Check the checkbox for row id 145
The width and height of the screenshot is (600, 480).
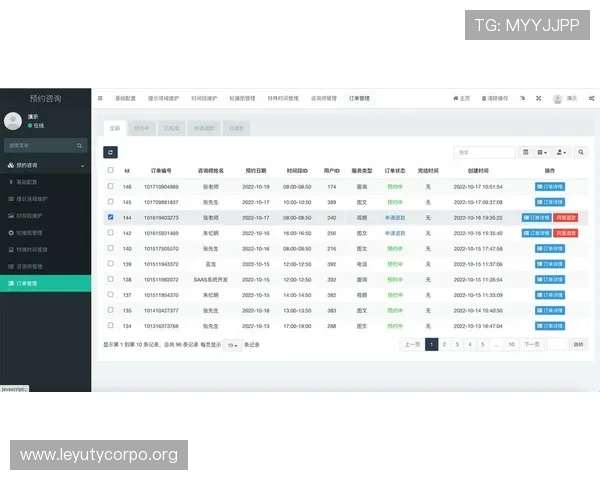pos(111,201)
